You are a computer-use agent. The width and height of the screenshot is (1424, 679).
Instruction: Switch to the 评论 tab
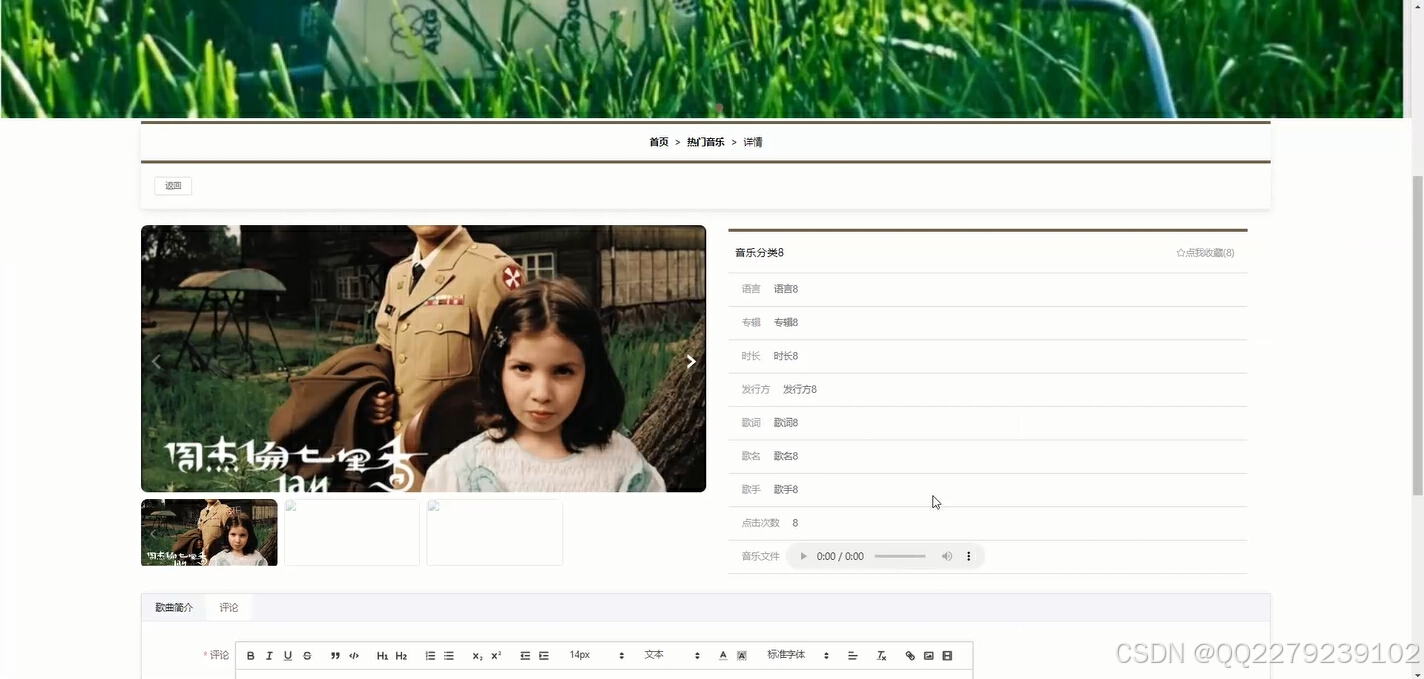pos(229,607)
